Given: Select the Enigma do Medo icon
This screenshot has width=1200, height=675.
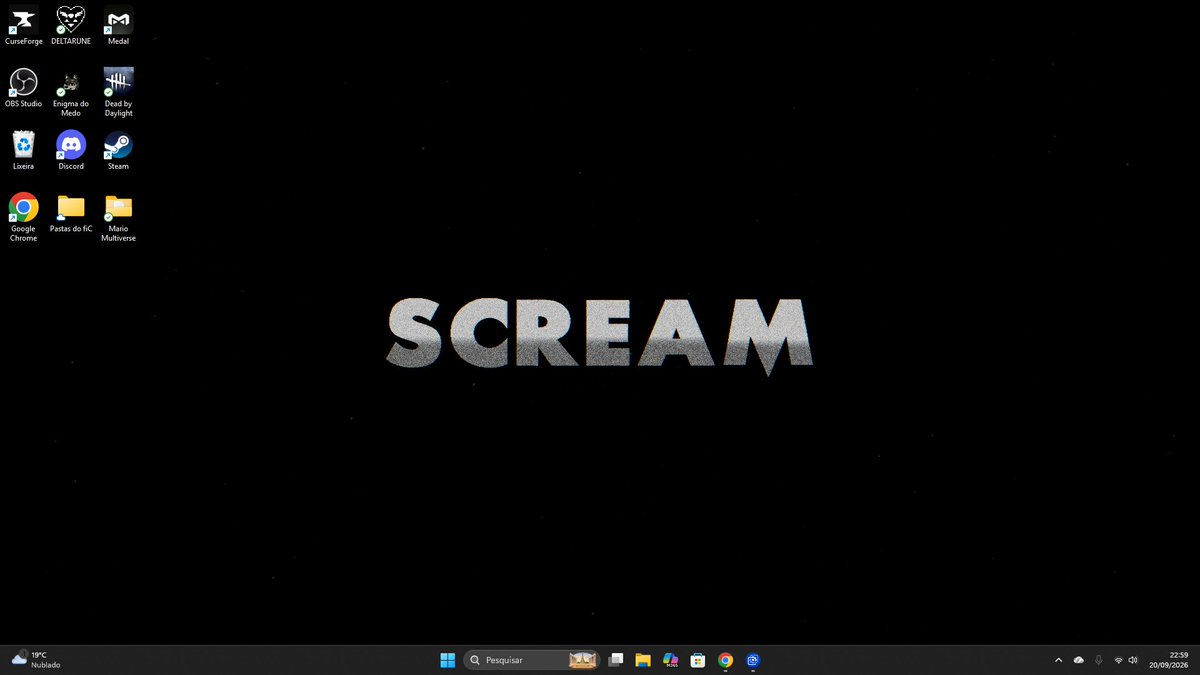Looking at the screenshot, I should [71, 93].
